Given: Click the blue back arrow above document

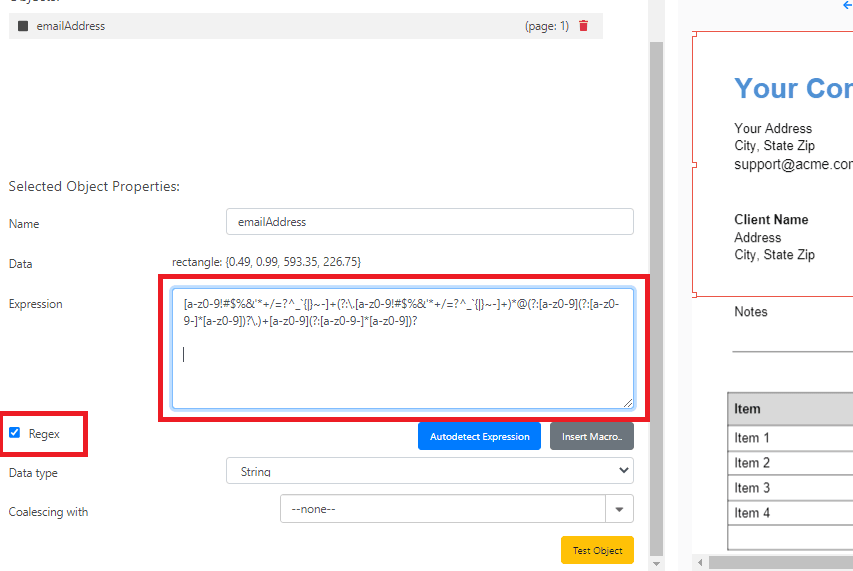Looking at the screenshot, I should point(847,6).
